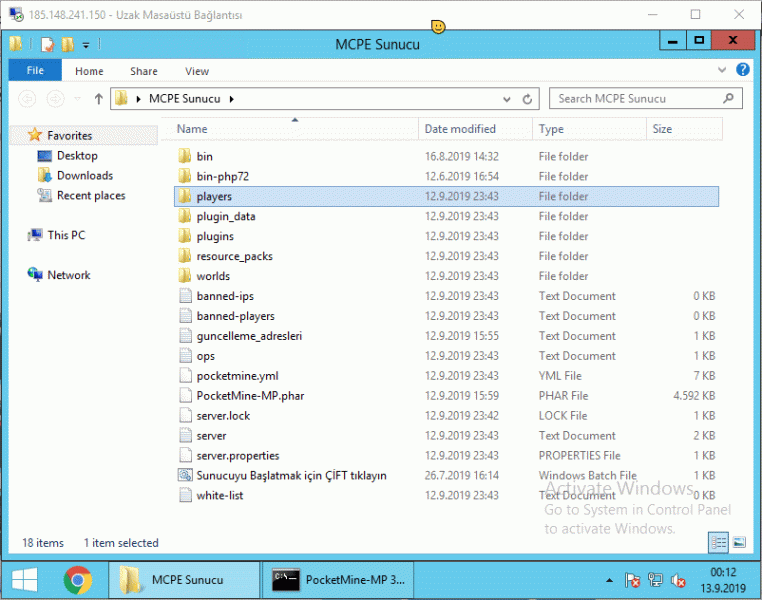
Task: Select the banned-ips text file icon
Action: point(185,295)
